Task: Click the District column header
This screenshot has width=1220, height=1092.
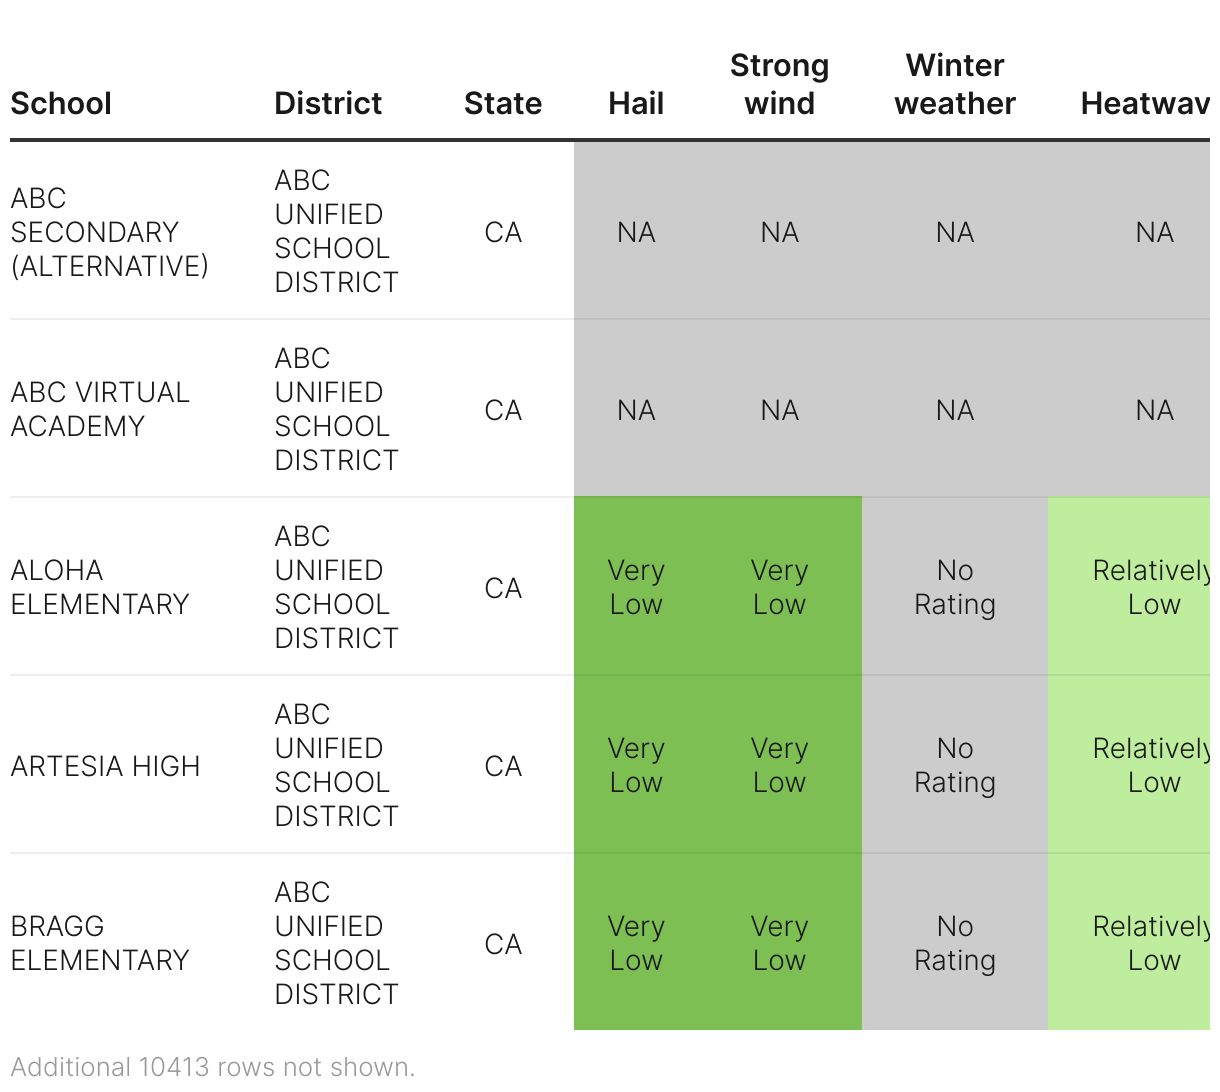Action: tap(328, 103)
